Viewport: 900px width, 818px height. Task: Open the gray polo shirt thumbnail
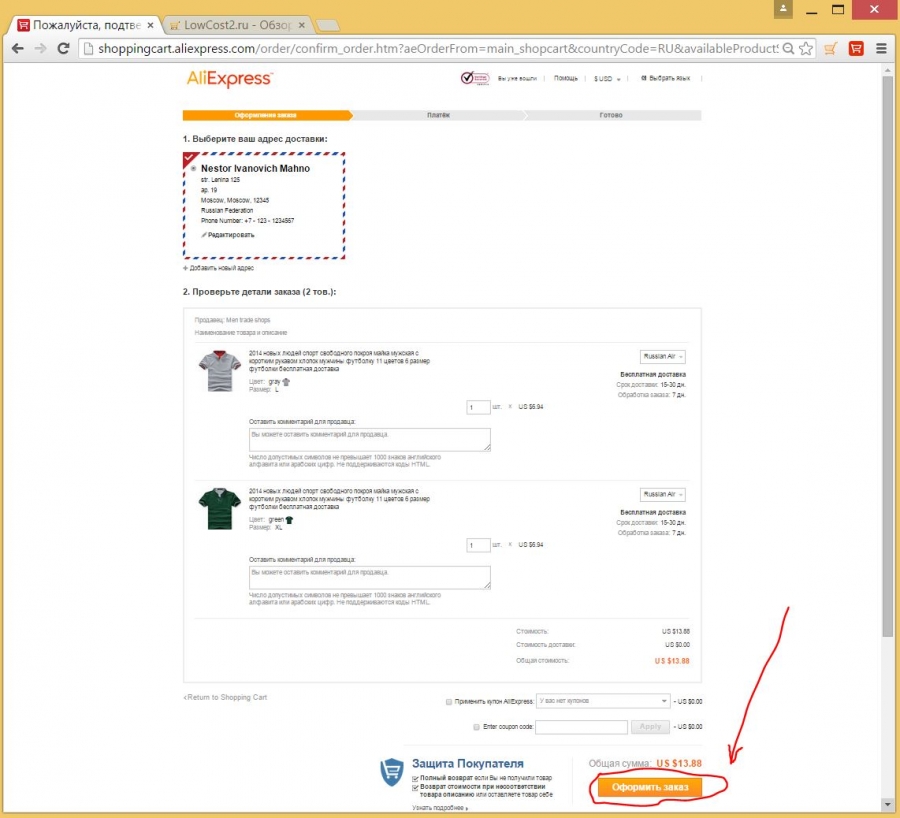(x=220, y=371)
